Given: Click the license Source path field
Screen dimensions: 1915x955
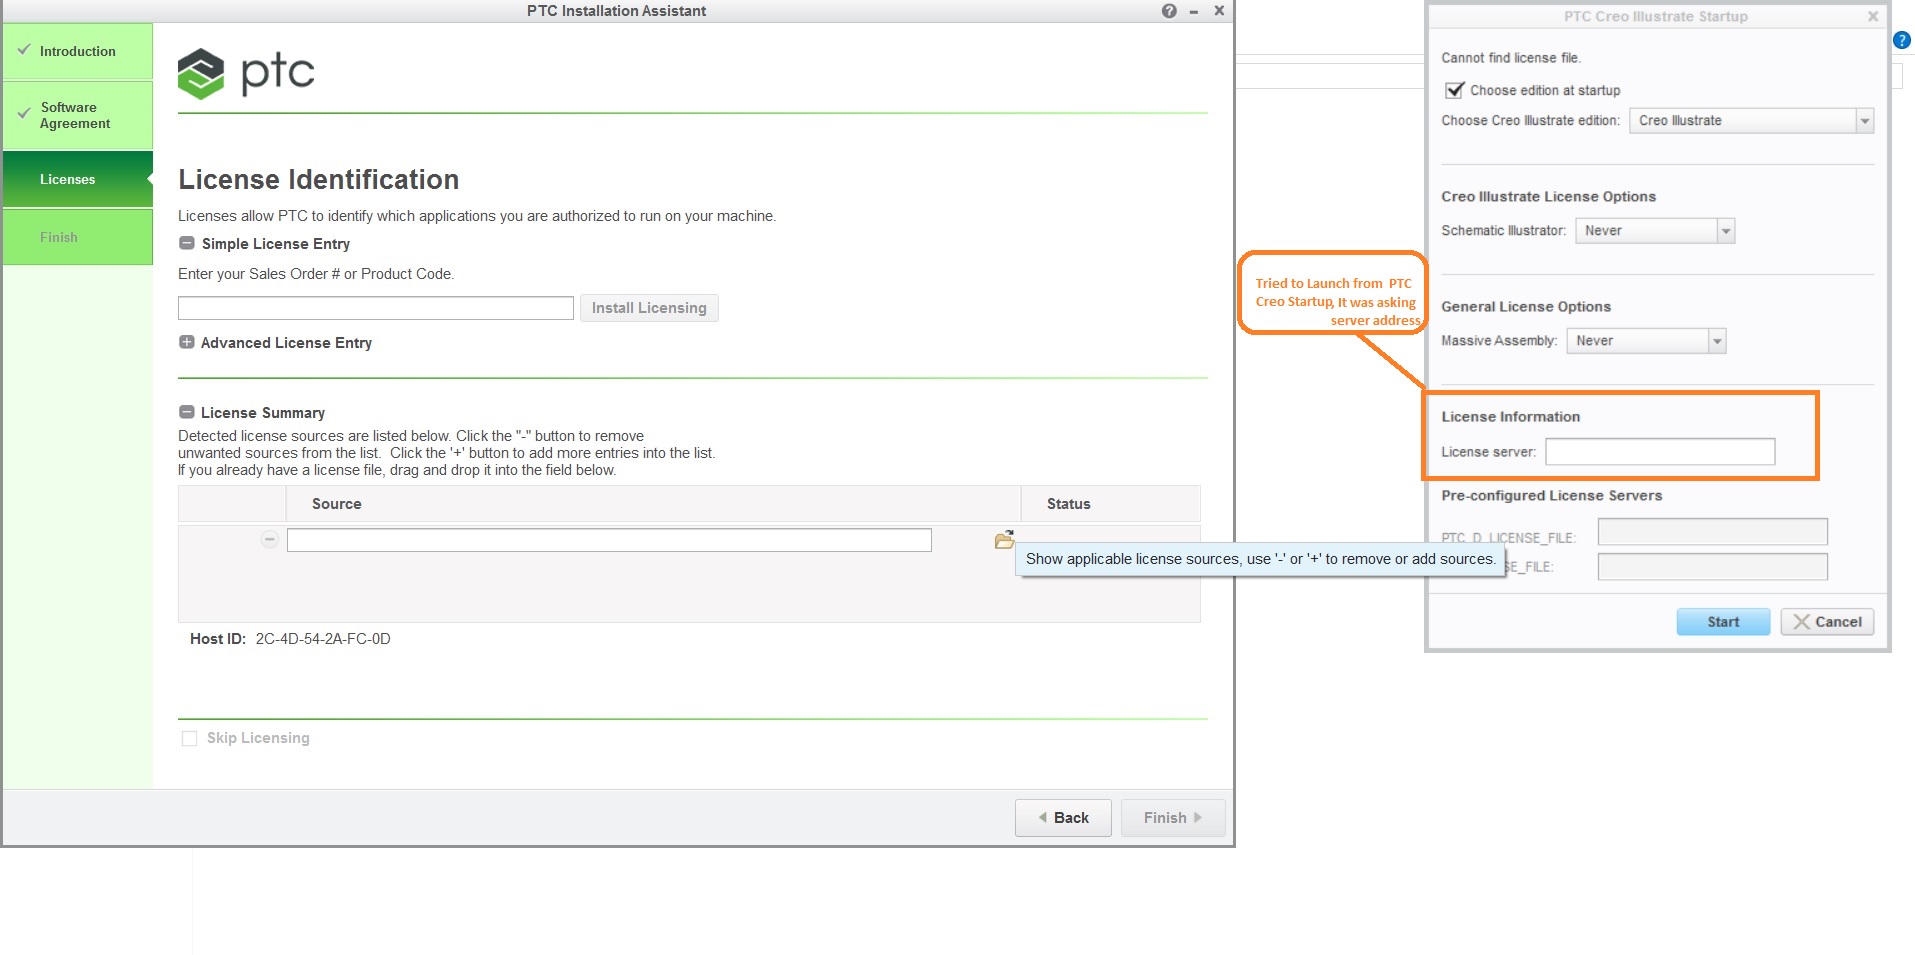Looking at the screenshot, I should [x=609, y=540].
